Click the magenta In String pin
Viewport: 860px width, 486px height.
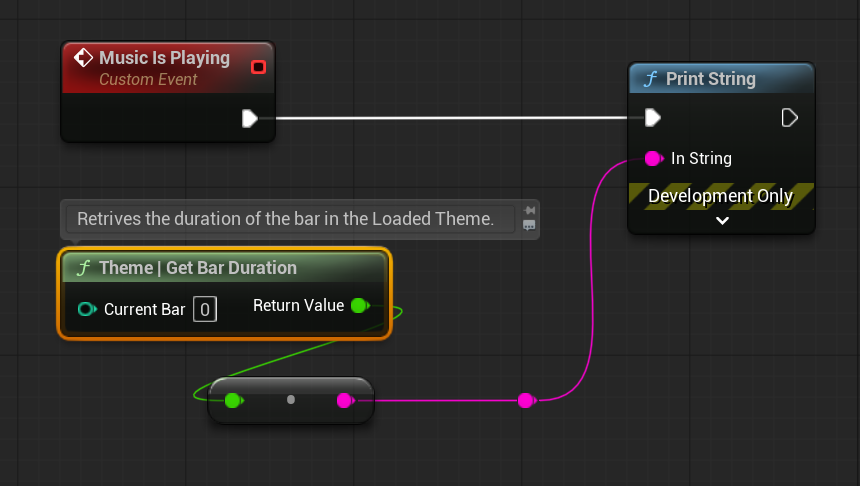click(653, 158)
